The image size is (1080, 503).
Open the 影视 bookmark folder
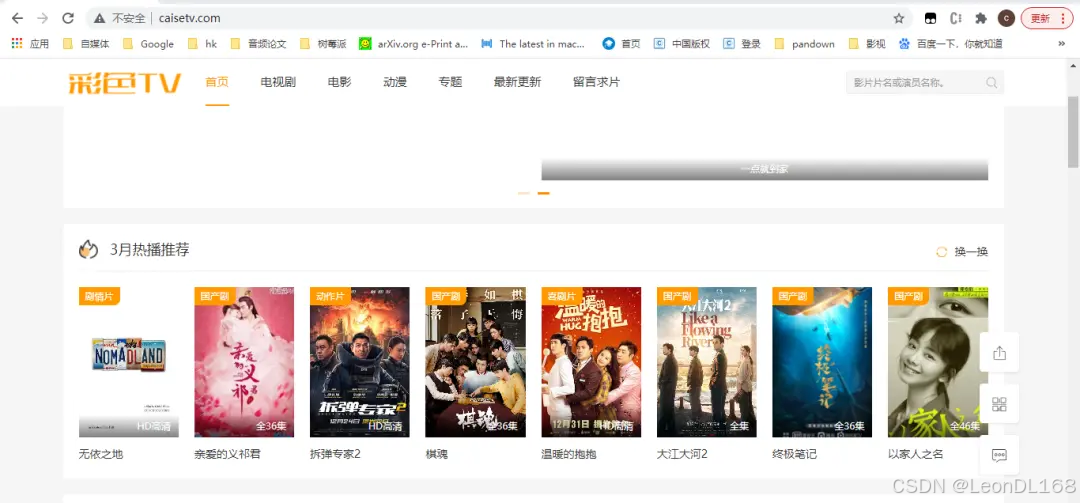[x=867, y=43]
